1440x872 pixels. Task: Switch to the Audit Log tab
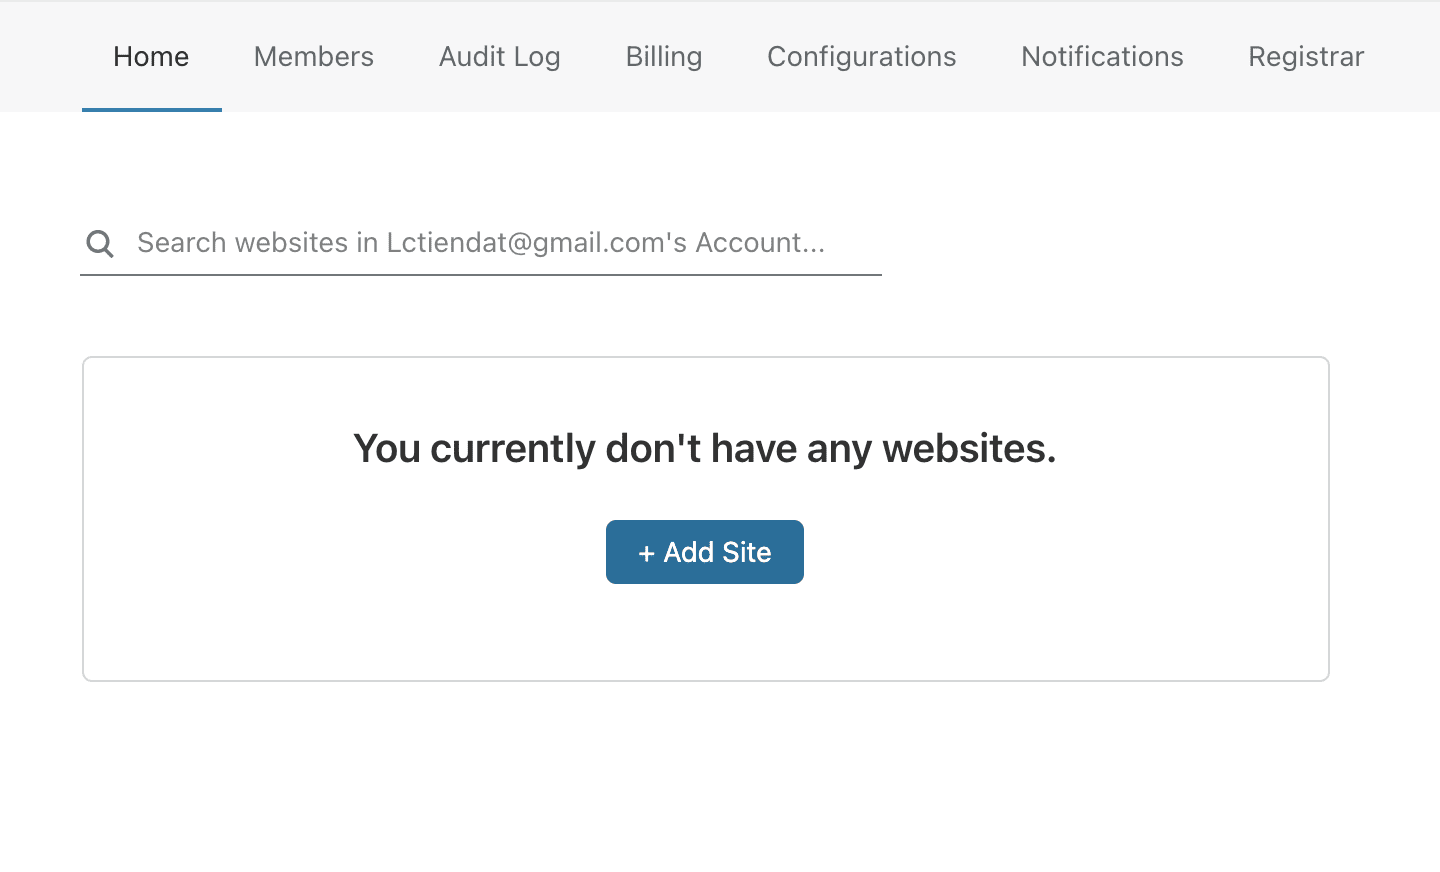(499, 57)
